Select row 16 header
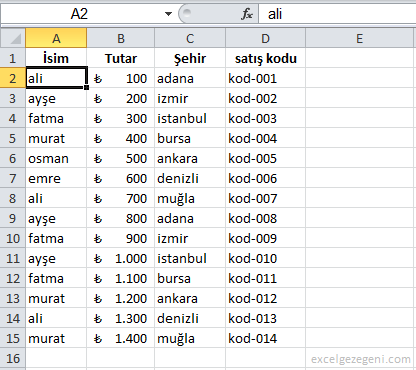The width and height of the screenshot is (416, 370). [x=13, y=358]
